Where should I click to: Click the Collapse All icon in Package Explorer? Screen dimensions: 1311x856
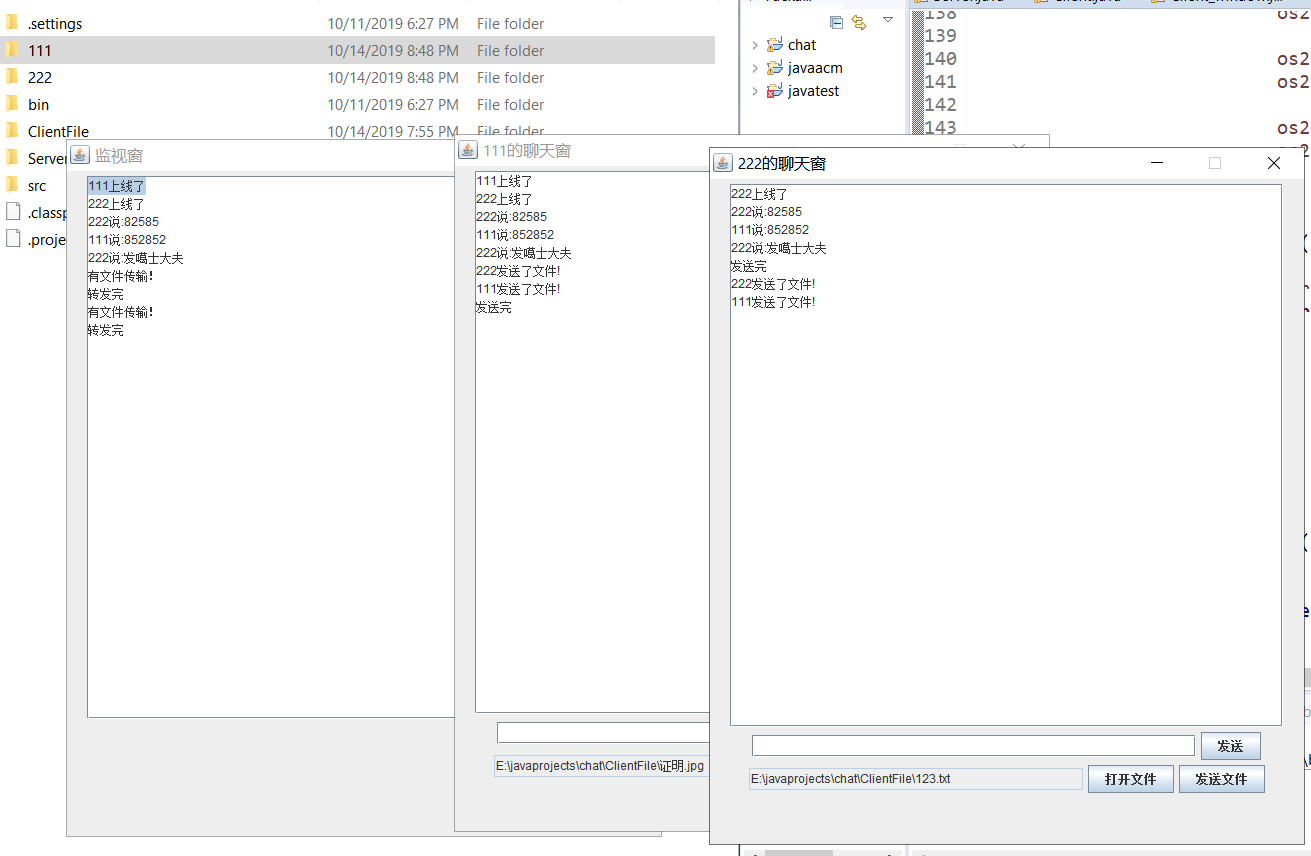[x=836, y=20]
